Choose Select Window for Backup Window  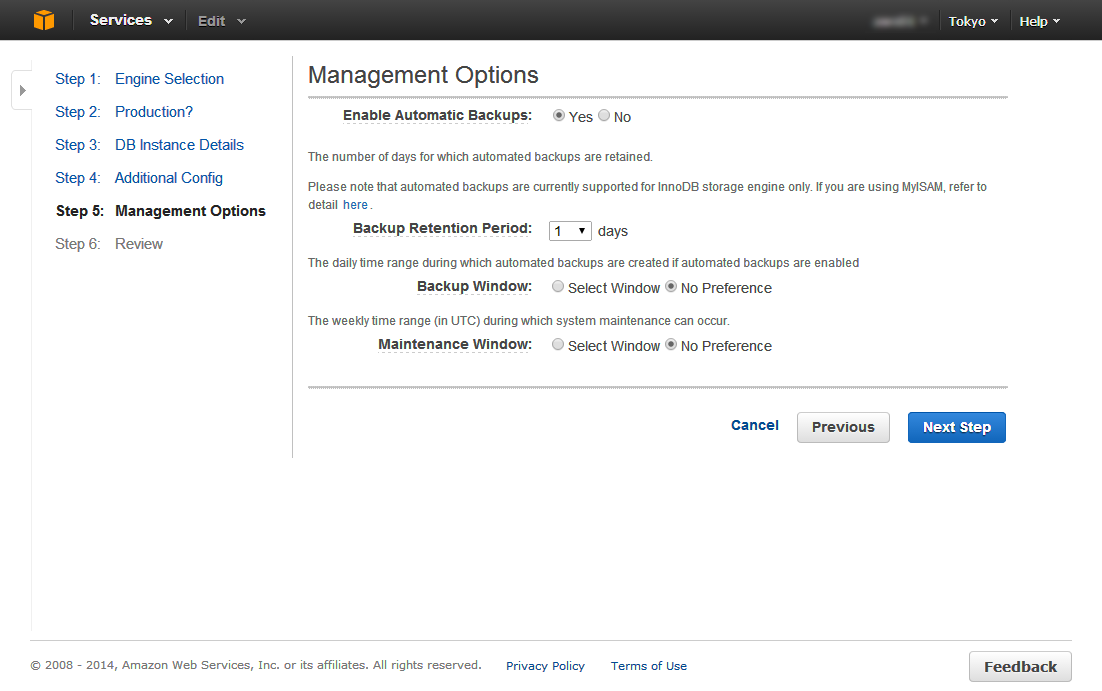tap(558, 287)
